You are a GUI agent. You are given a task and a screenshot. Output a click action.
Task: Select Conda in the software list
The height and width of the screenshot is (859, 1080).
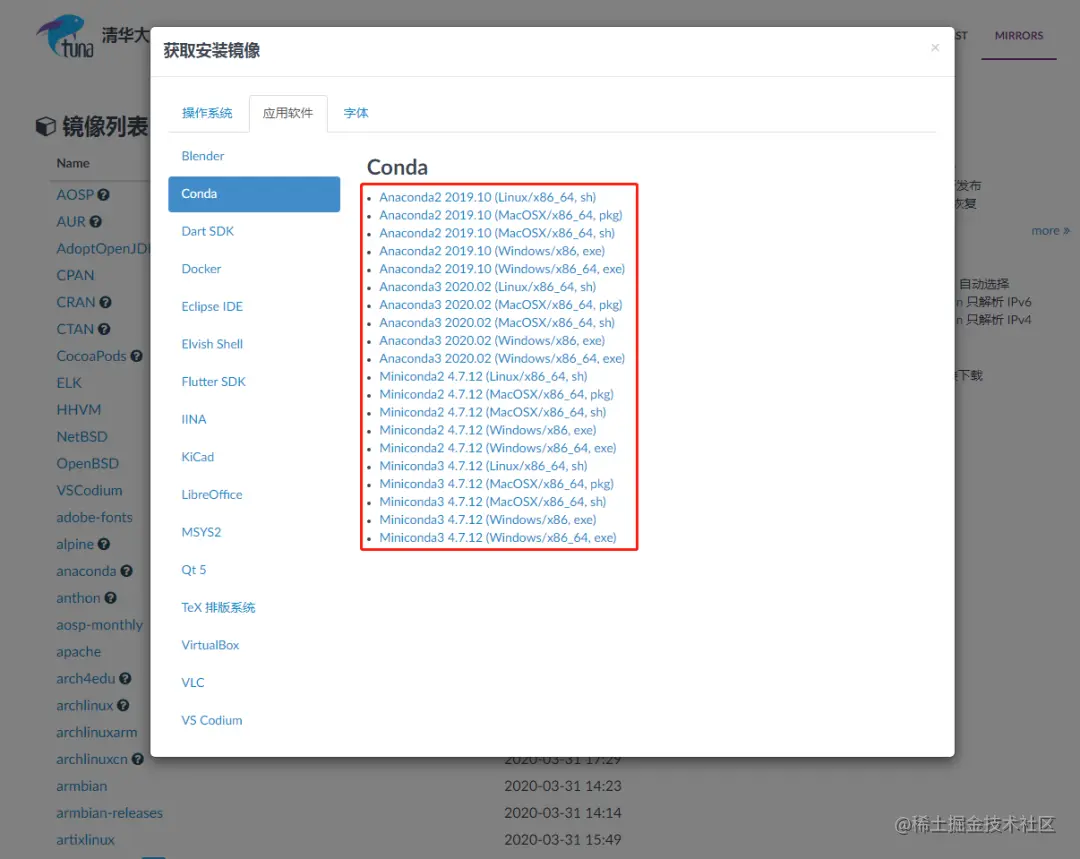254,194
